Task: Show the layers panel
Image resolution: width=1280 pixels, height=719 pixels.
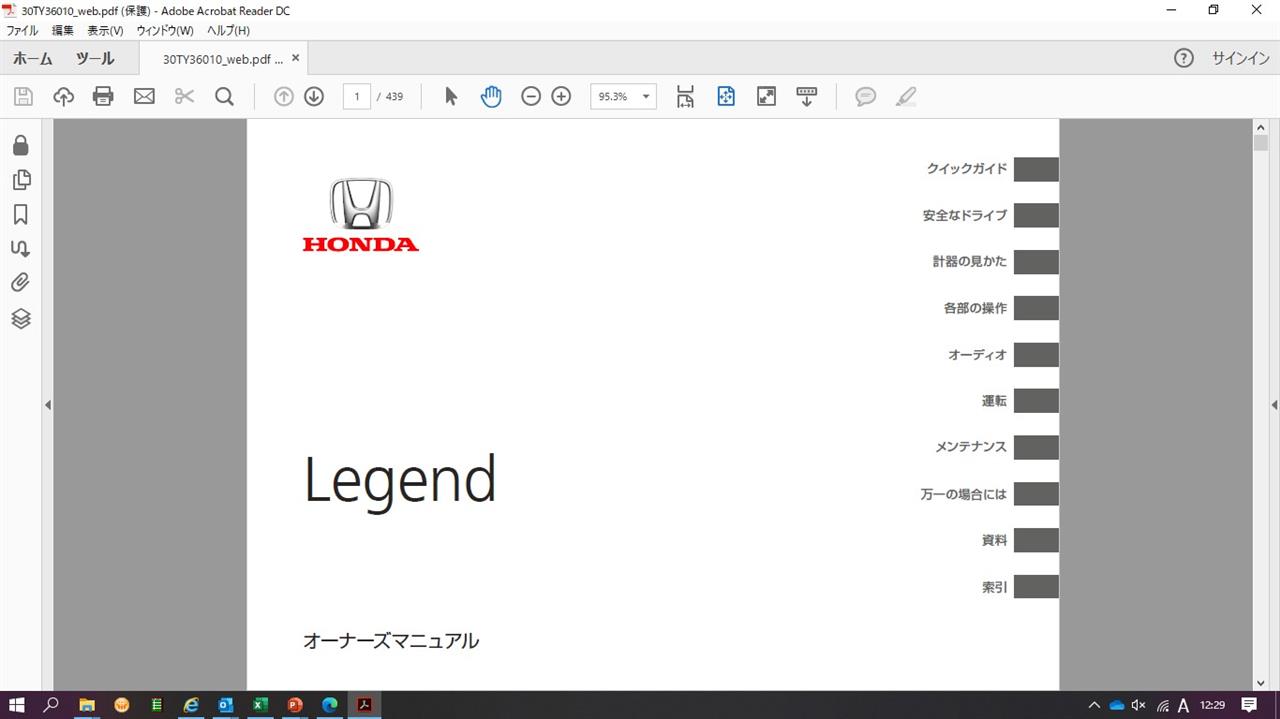Action: (x=20, y=319)
